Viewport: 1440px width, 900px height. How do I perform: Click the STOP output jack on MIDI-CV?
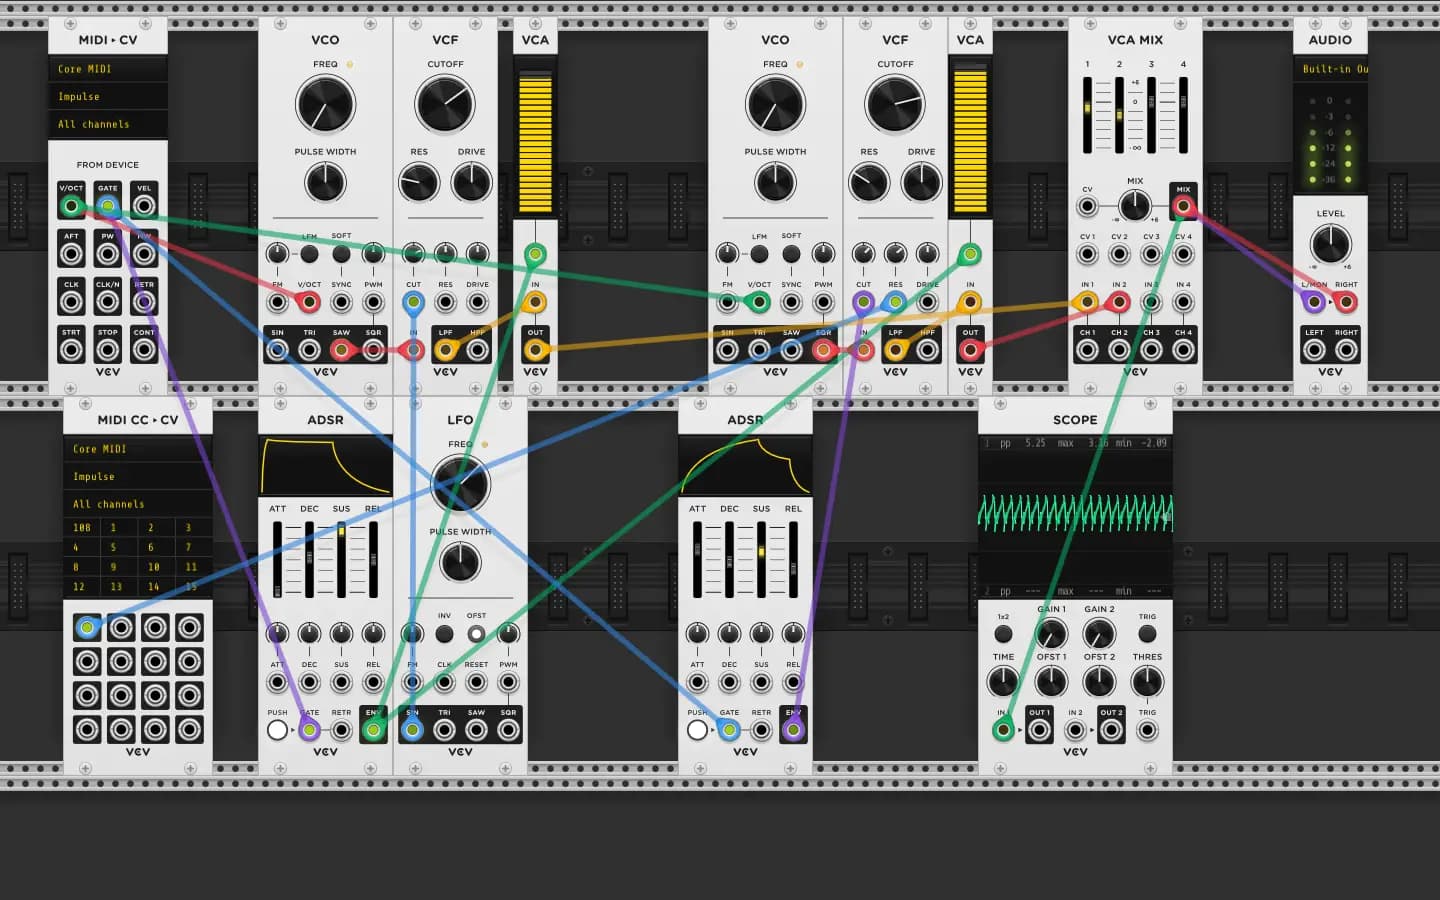click(x=107, y=350)
